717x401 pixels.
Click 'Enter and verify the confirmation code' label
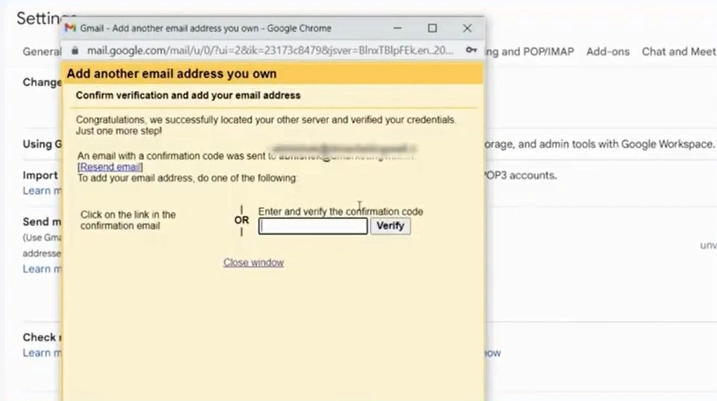click(341, 212)
